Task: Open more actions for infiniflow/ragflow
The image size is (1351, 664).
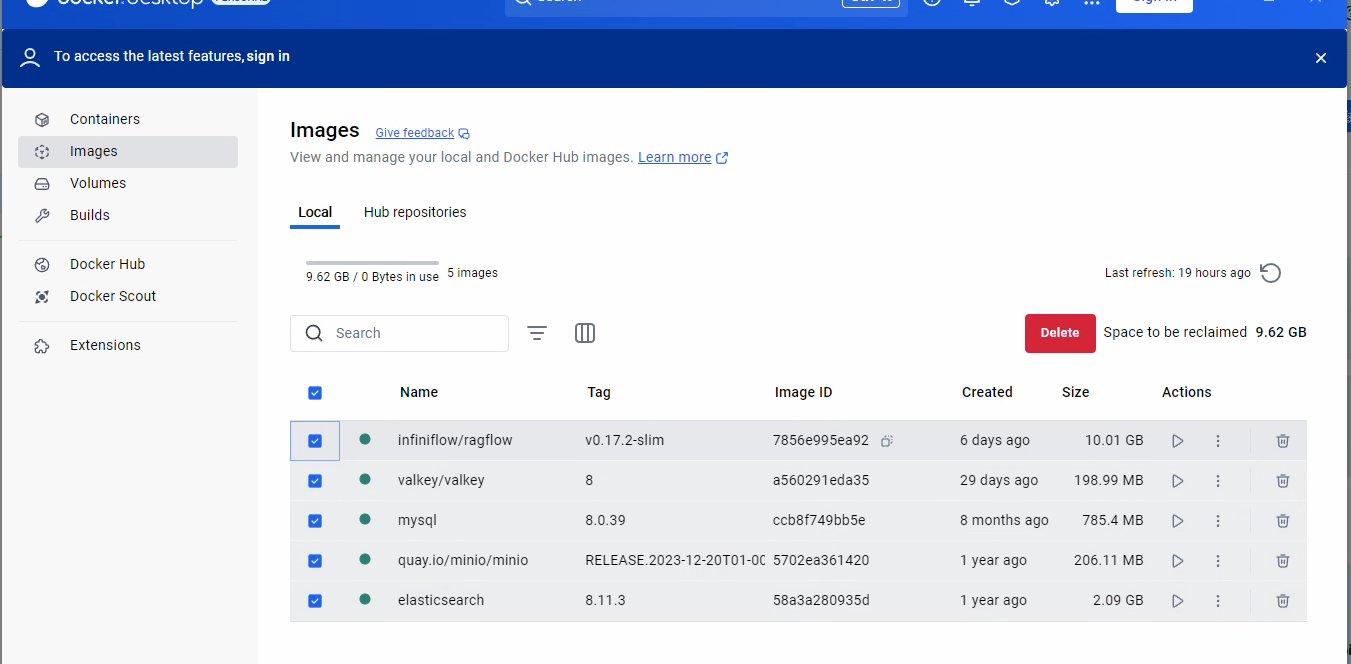Action: point(1218,441)
